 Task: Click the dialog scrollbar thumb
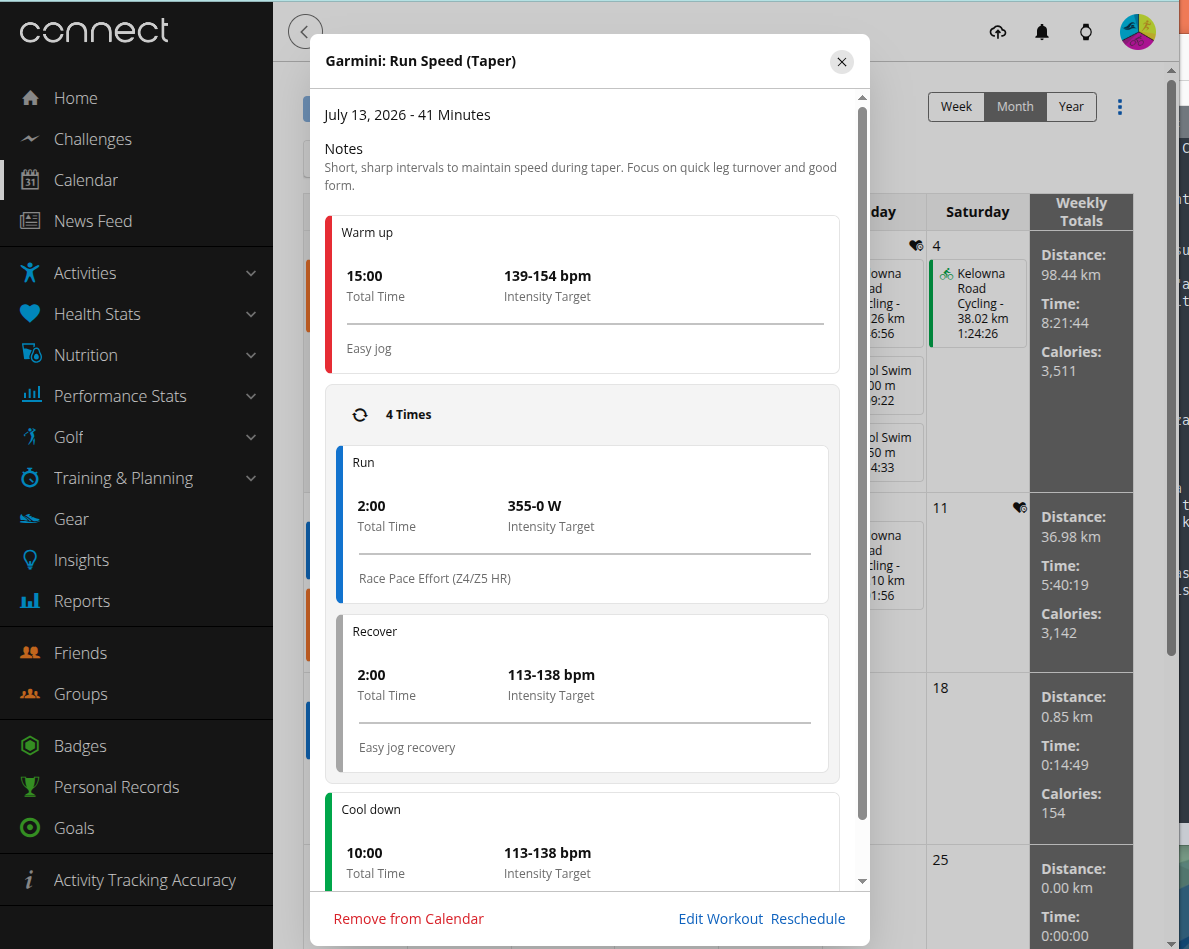862,463
